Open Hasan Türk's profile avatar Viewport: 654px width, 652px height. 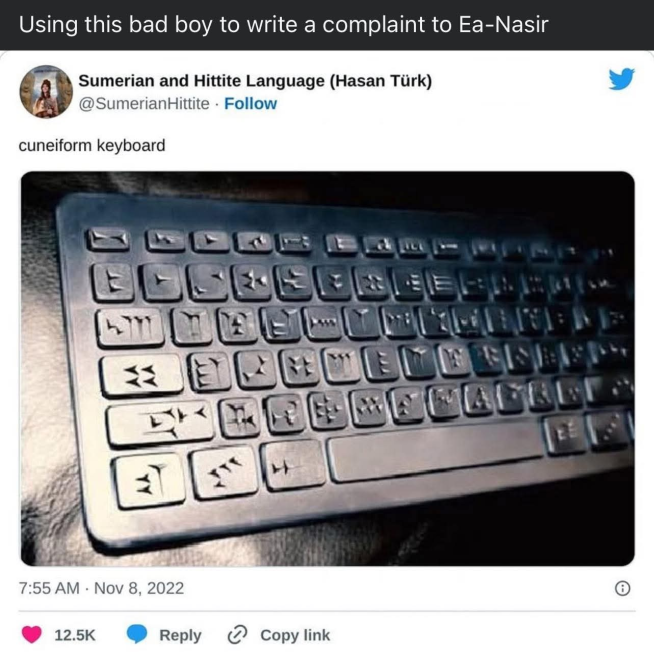tap(46, 91)
